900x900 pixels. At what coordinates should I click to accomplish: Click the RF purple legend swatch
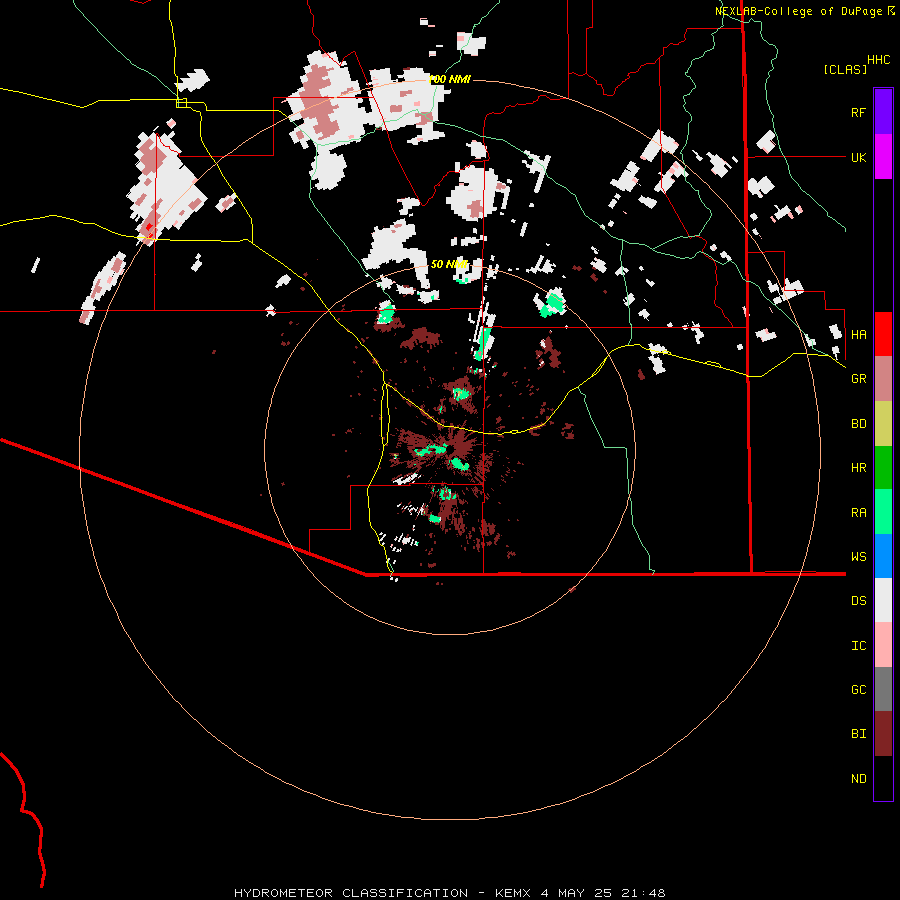pyautogui.click(x=883, y=112)
